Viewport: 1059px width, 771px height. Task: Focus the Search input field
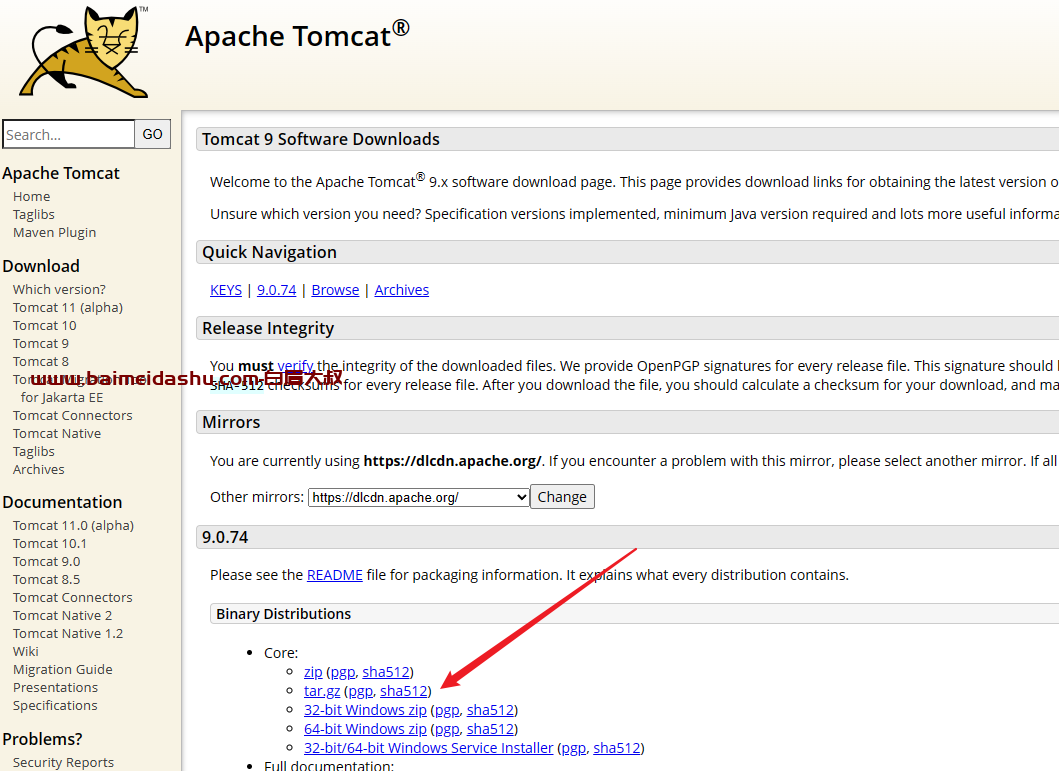click(69, 134)
